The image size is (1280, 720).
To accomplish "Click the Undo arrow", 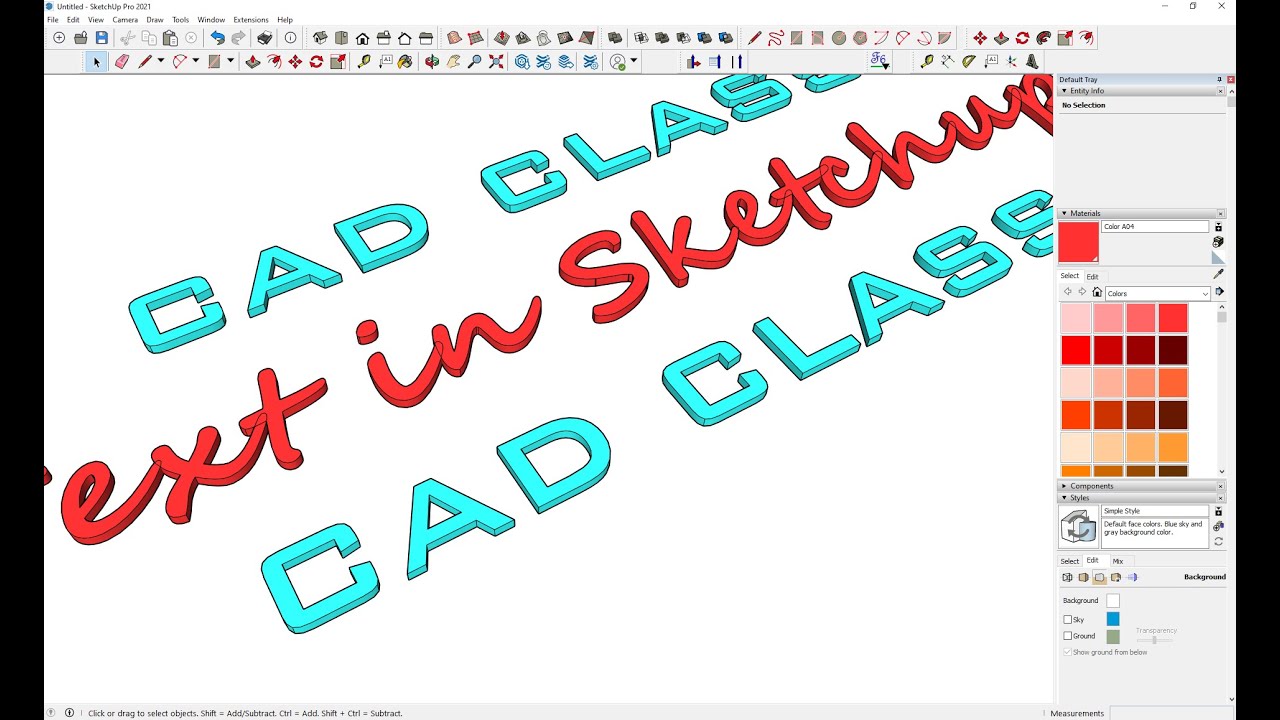I will click(217, 38).
